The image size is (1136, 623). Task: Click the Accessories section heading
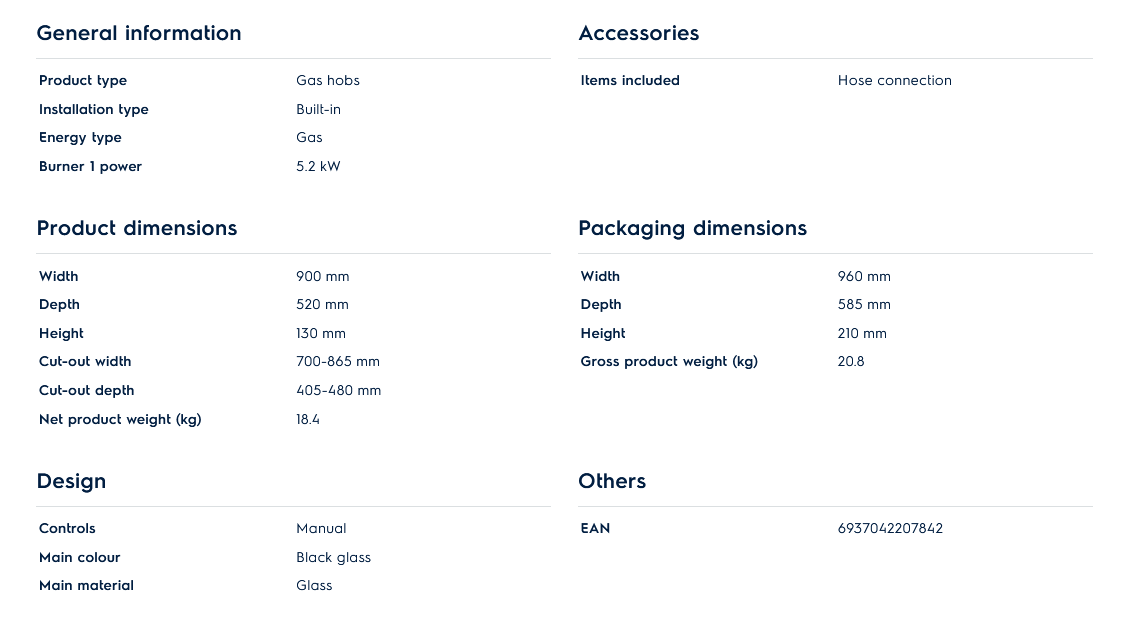[638, 33]
